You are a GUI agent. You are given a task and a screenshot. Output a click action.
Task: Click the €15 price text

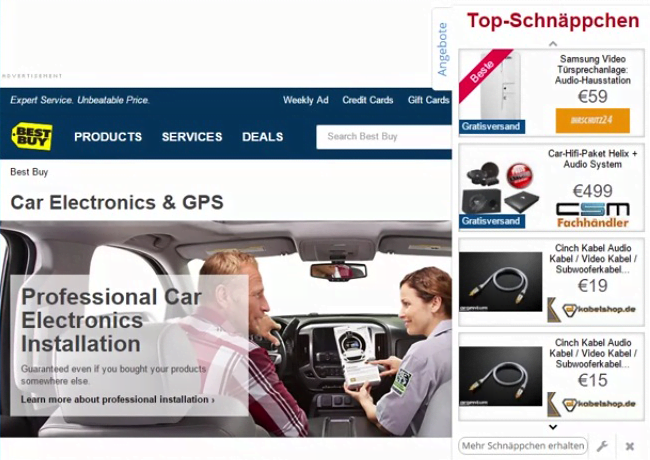pos(593,380)
